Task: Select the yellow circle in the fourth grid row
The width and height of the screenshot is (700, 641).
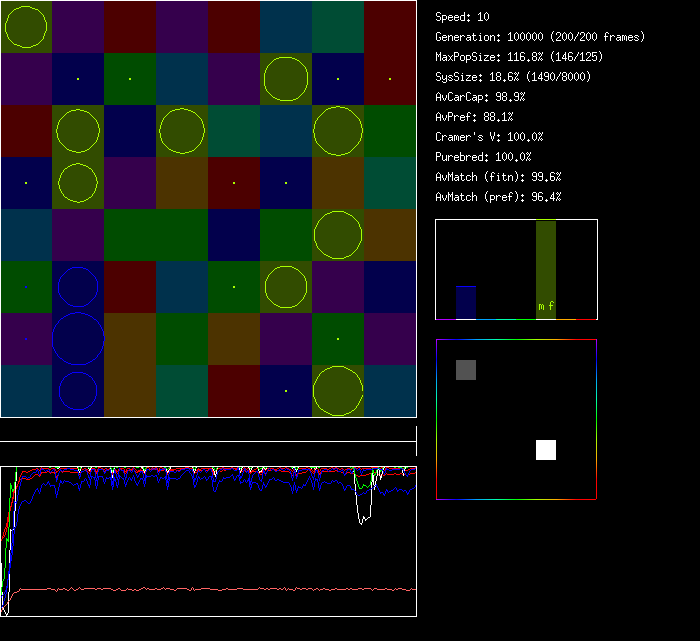Action: point(78,183)
